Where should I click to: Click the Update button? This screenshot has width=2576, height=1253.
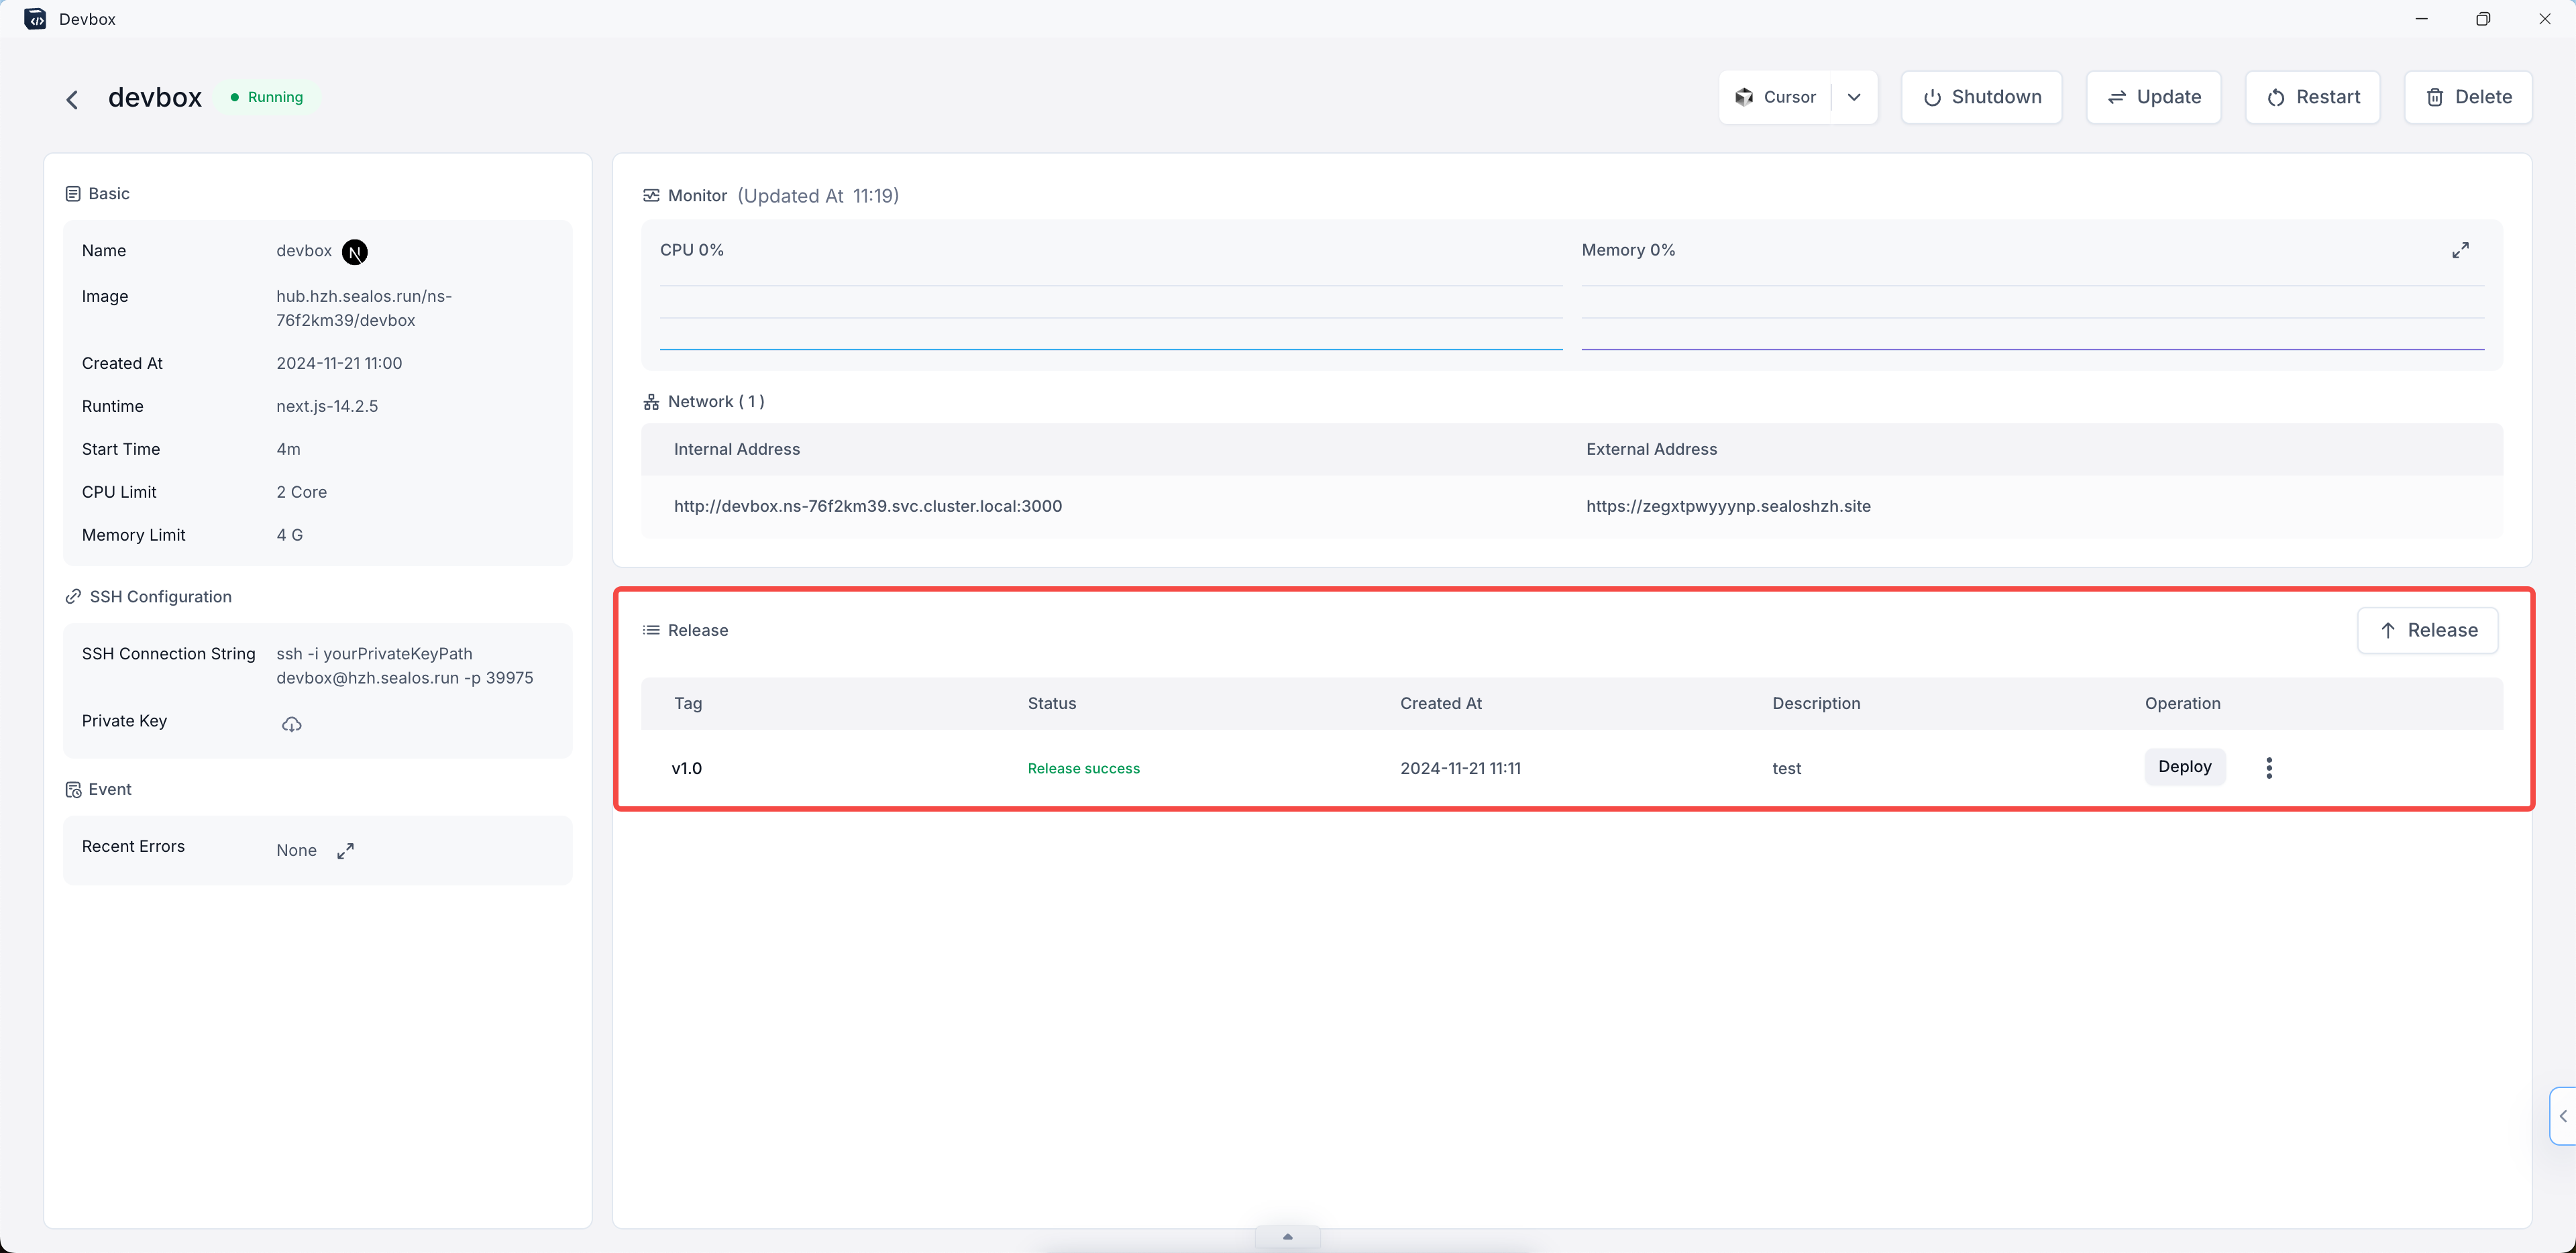click(2153, 97)
